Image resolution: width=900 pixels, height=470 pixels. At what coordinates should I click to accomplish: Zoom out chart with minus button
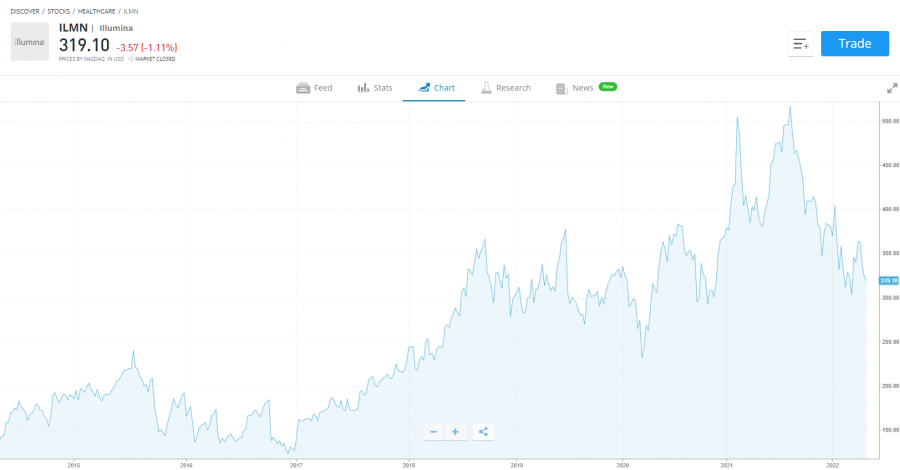pos(433,432)
